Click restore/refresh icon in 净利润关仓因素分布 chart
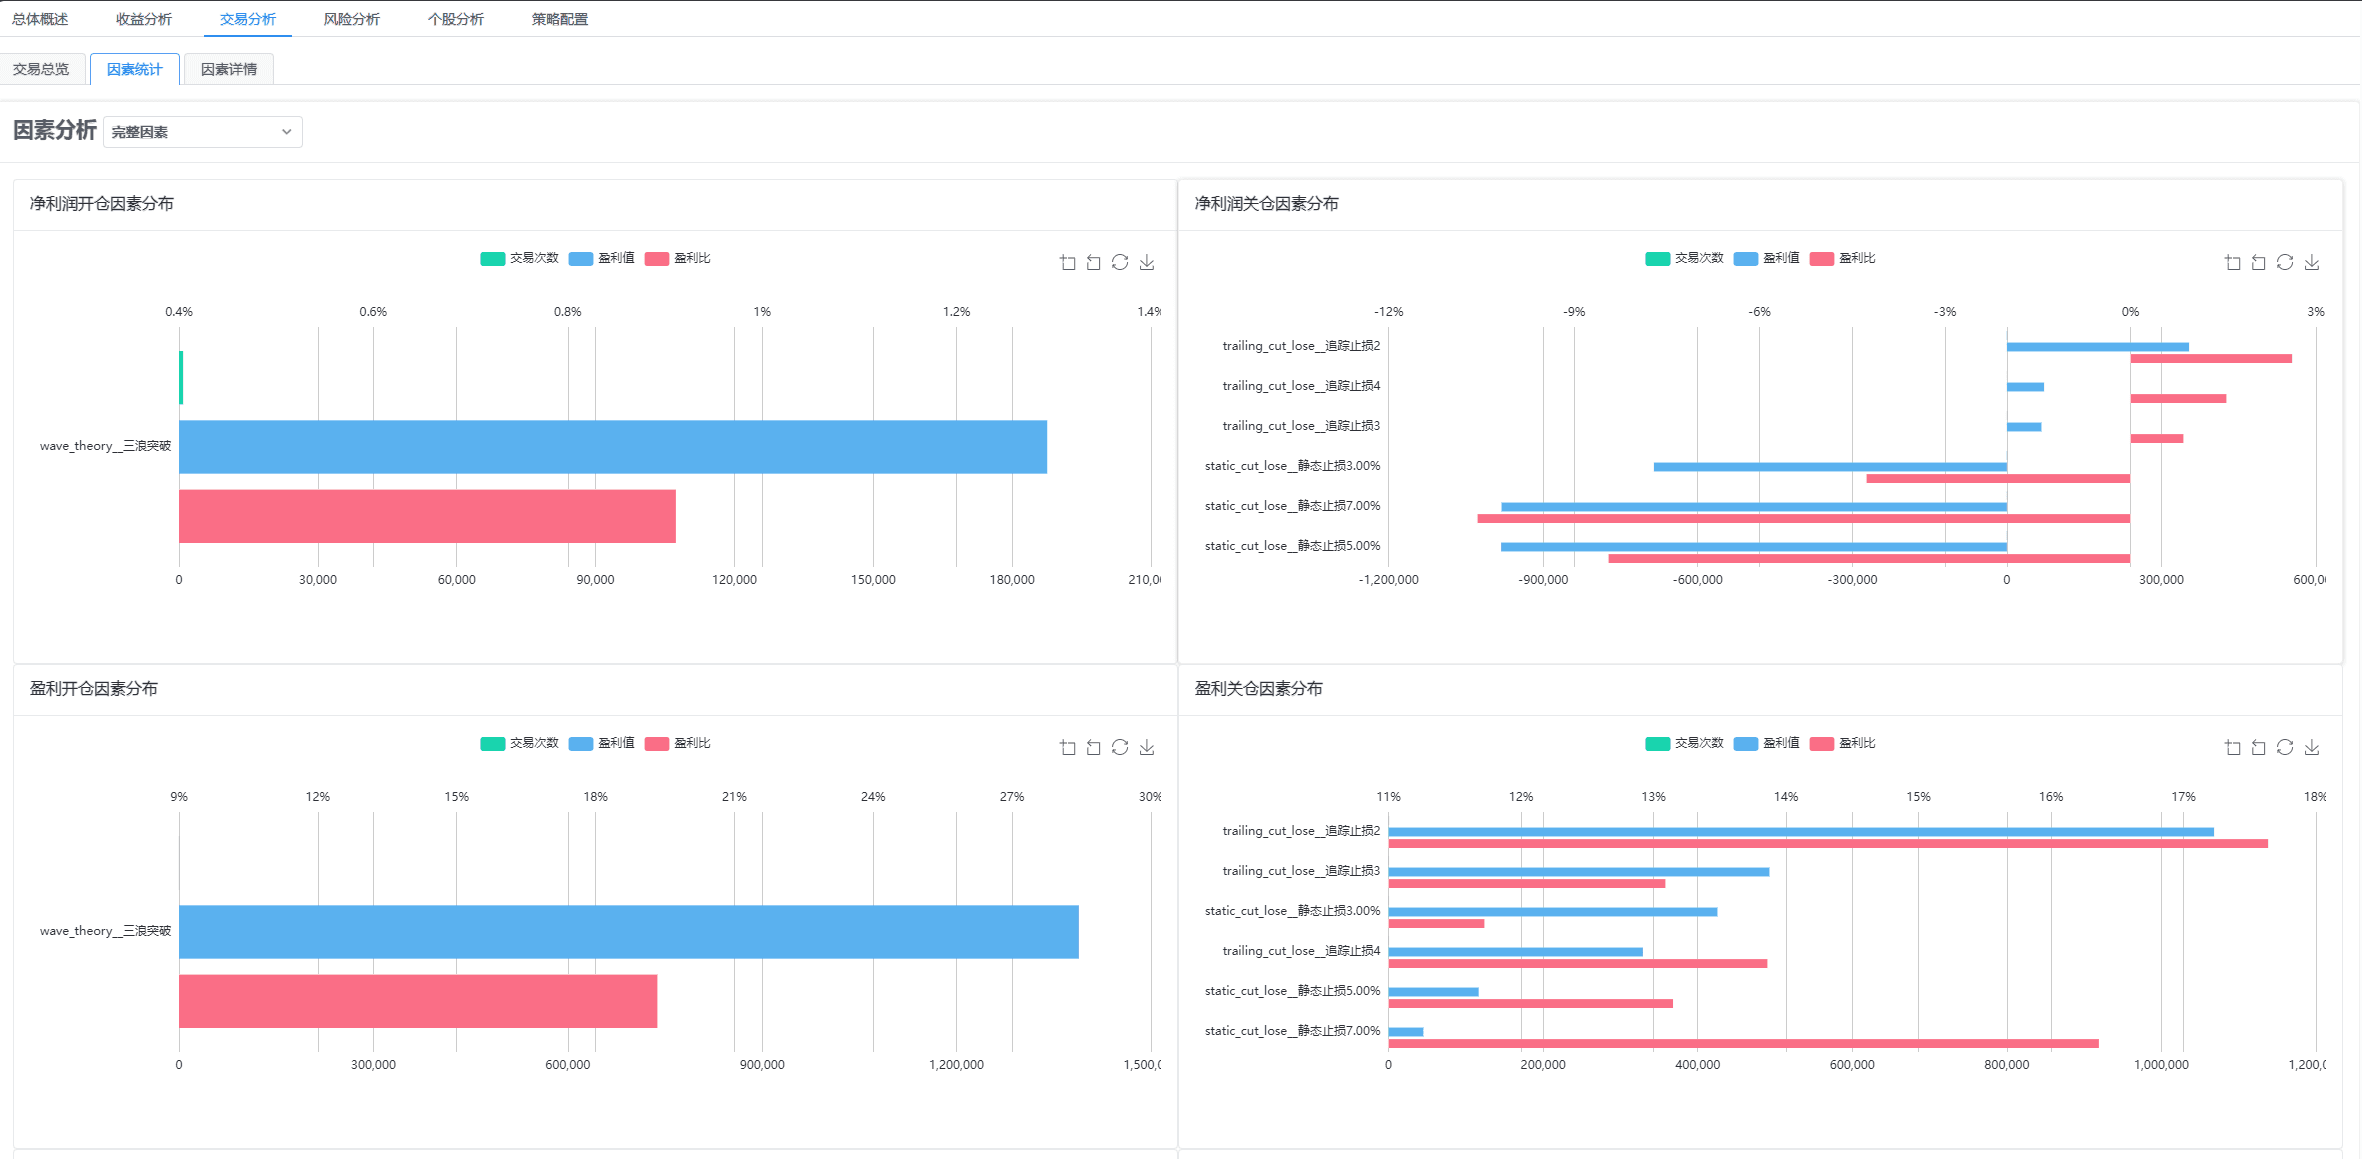The height and width of the screenshot is (1159, 2362). pos(2285,262)
